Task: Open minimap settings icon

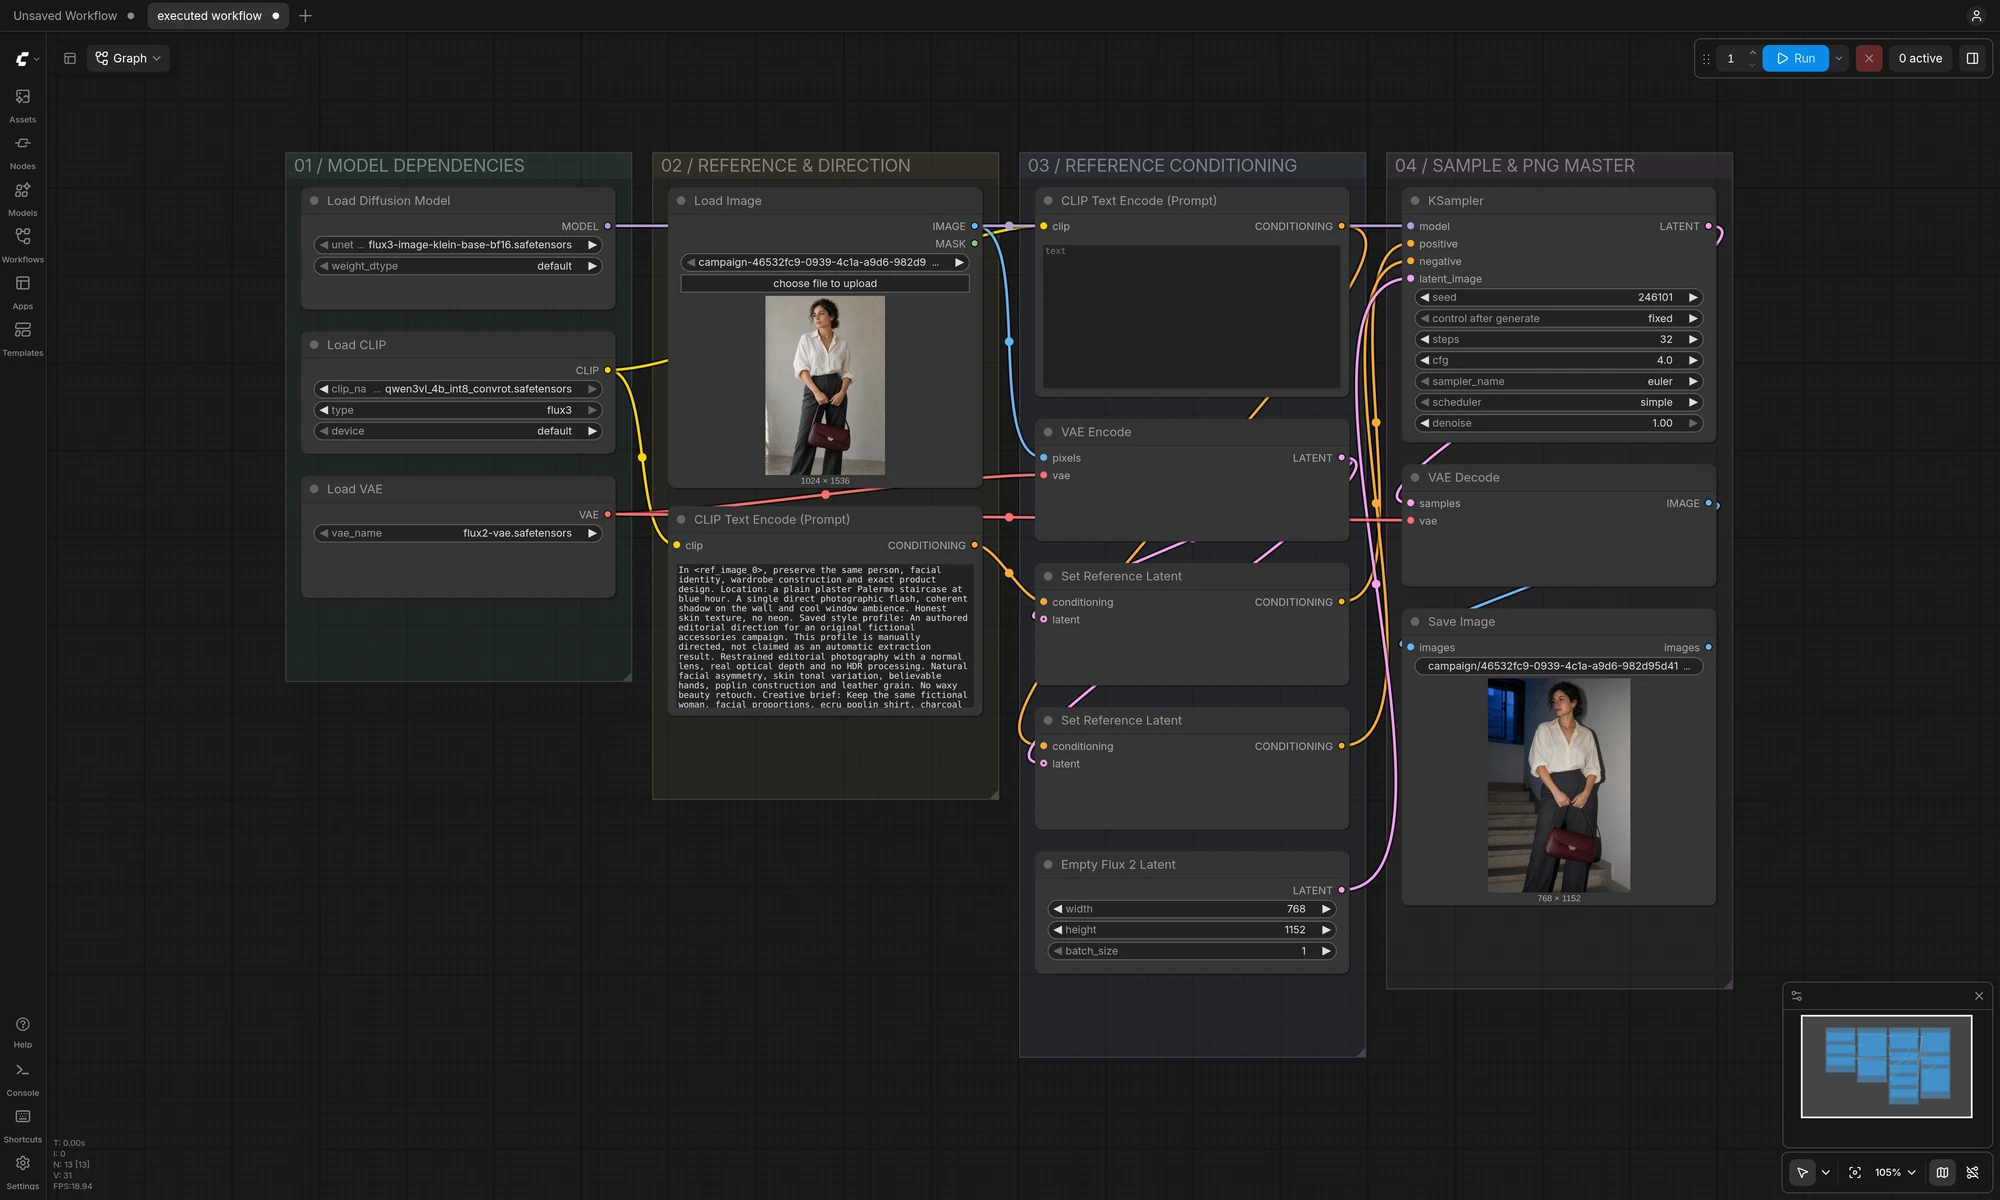Action: (x=1797, y=996)
